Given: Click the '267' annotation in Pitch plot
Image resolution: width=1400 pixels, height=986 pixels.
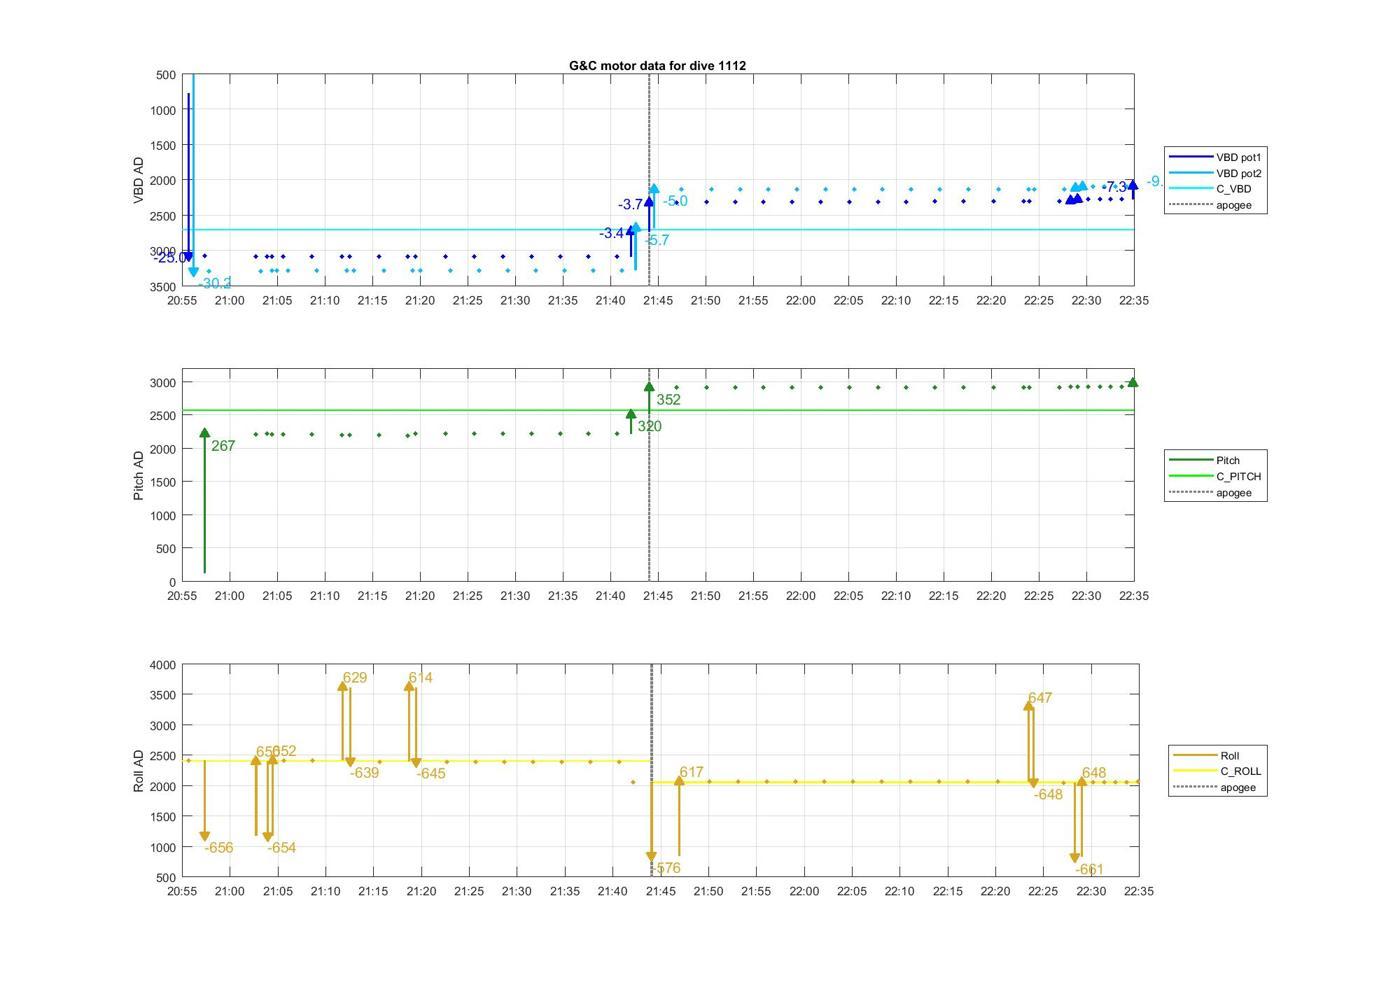Looking at the screenshot, I should (223, 446).
